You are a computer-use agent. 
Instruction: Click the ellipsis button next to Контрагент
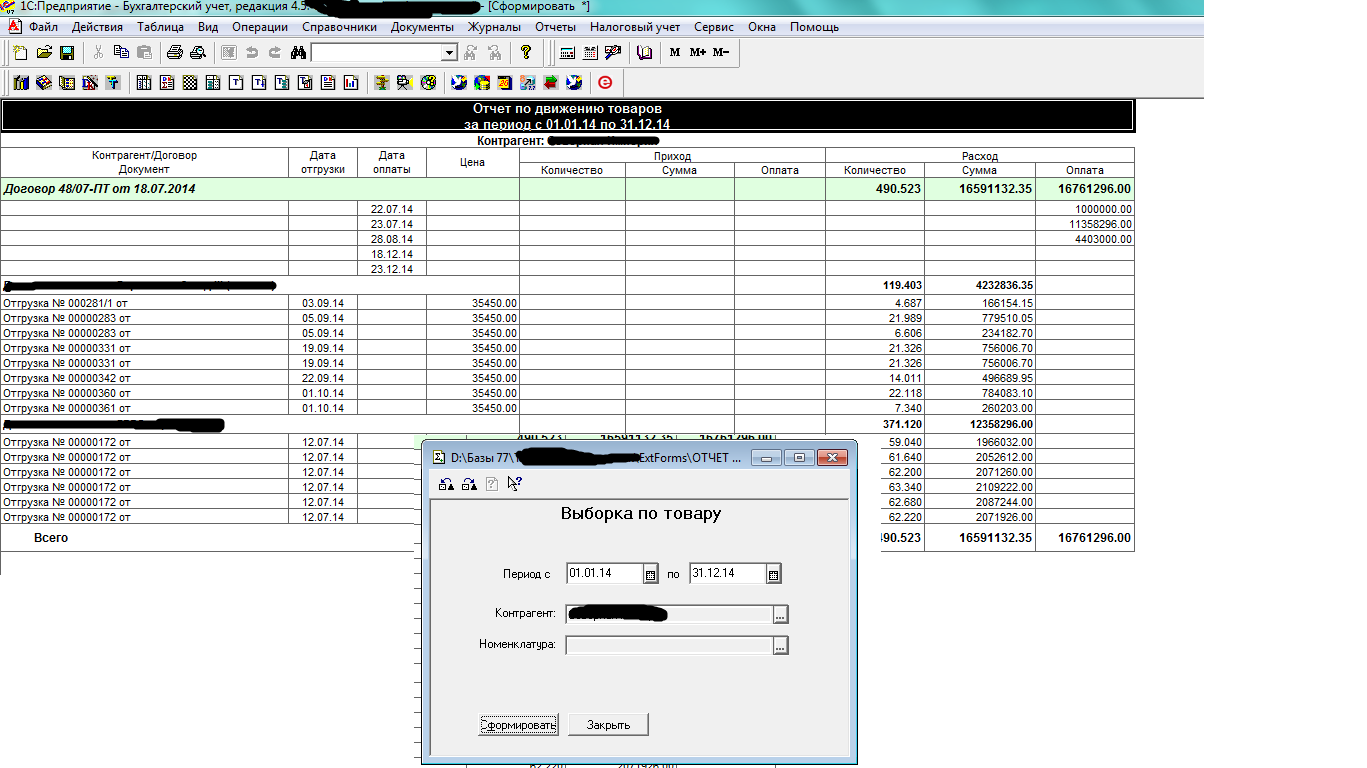[781, 614]
